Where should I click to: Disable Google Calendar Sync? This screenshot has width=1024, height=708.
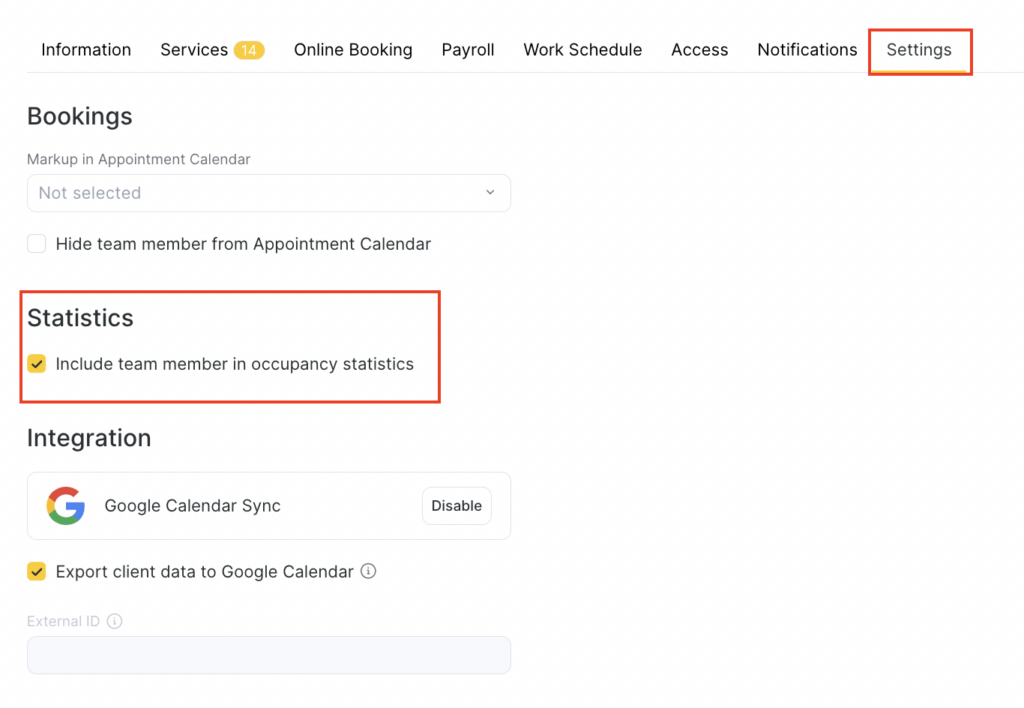coord(457,506)
